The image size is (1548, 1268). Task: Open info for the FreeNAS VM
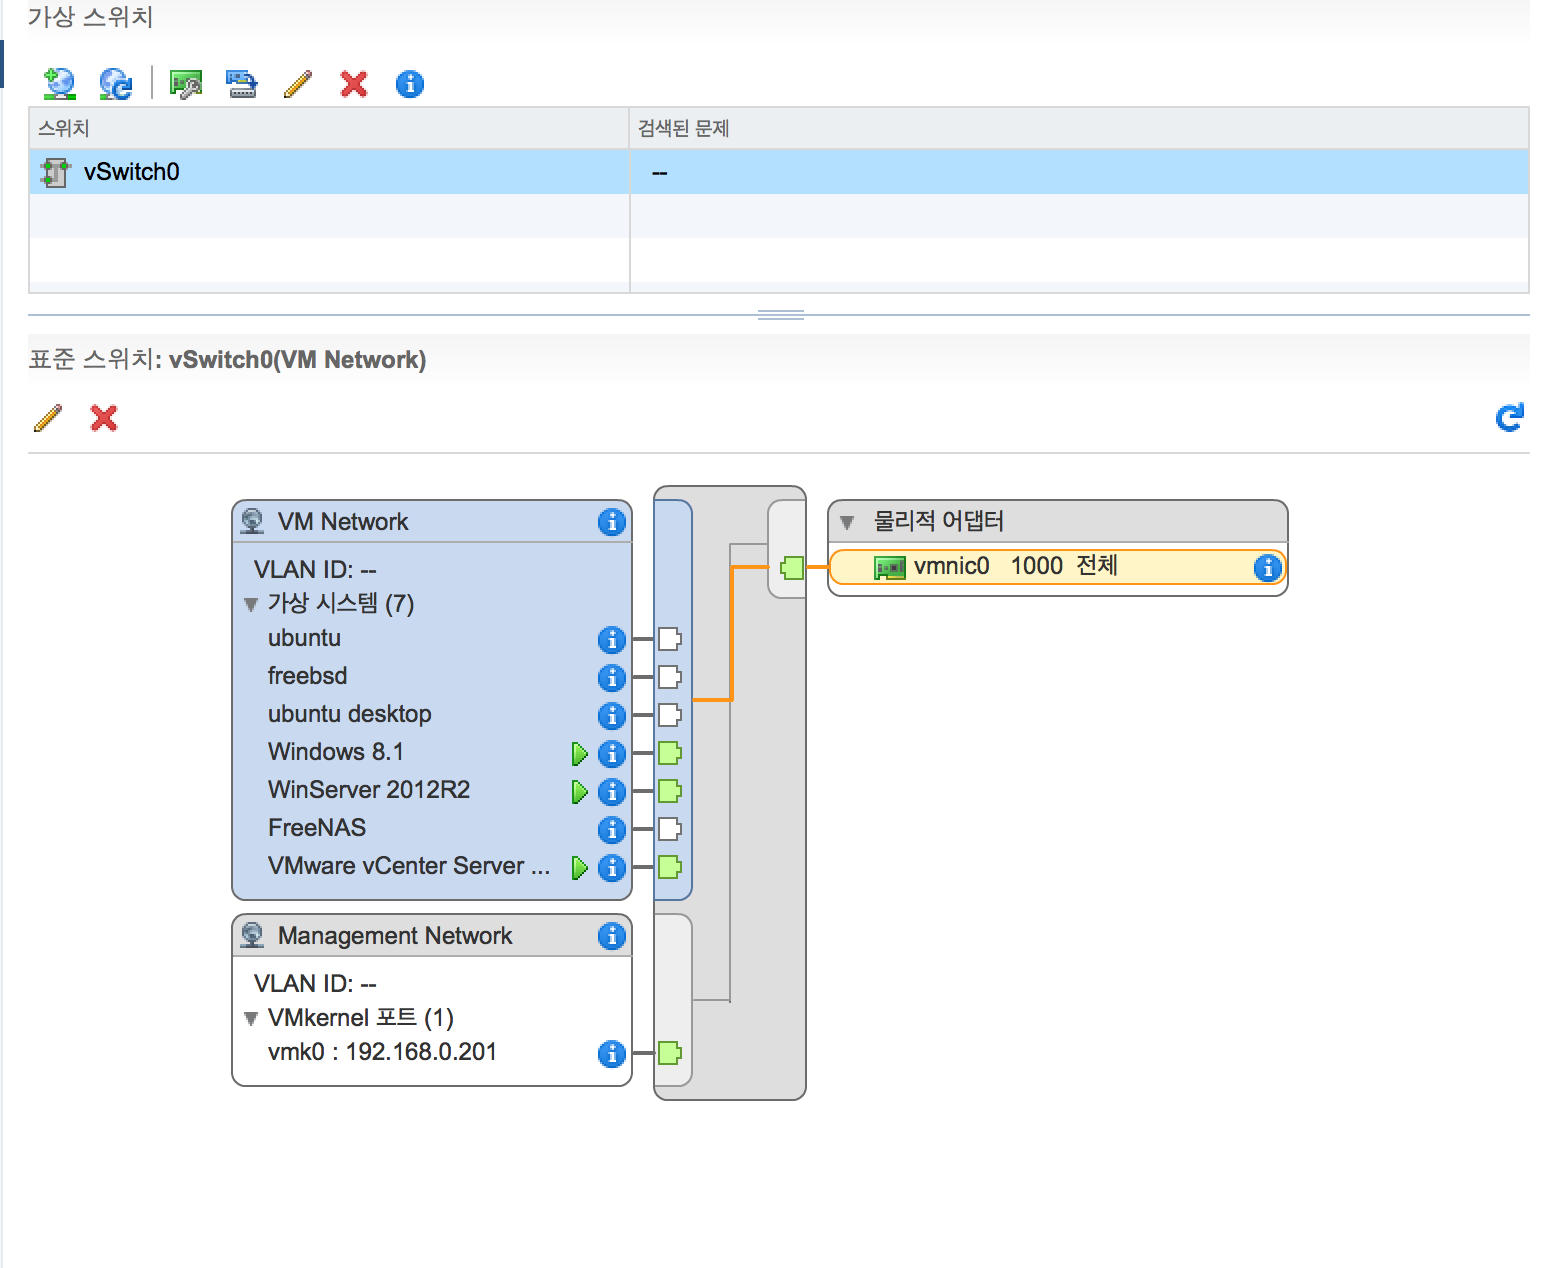pos(612,830)
